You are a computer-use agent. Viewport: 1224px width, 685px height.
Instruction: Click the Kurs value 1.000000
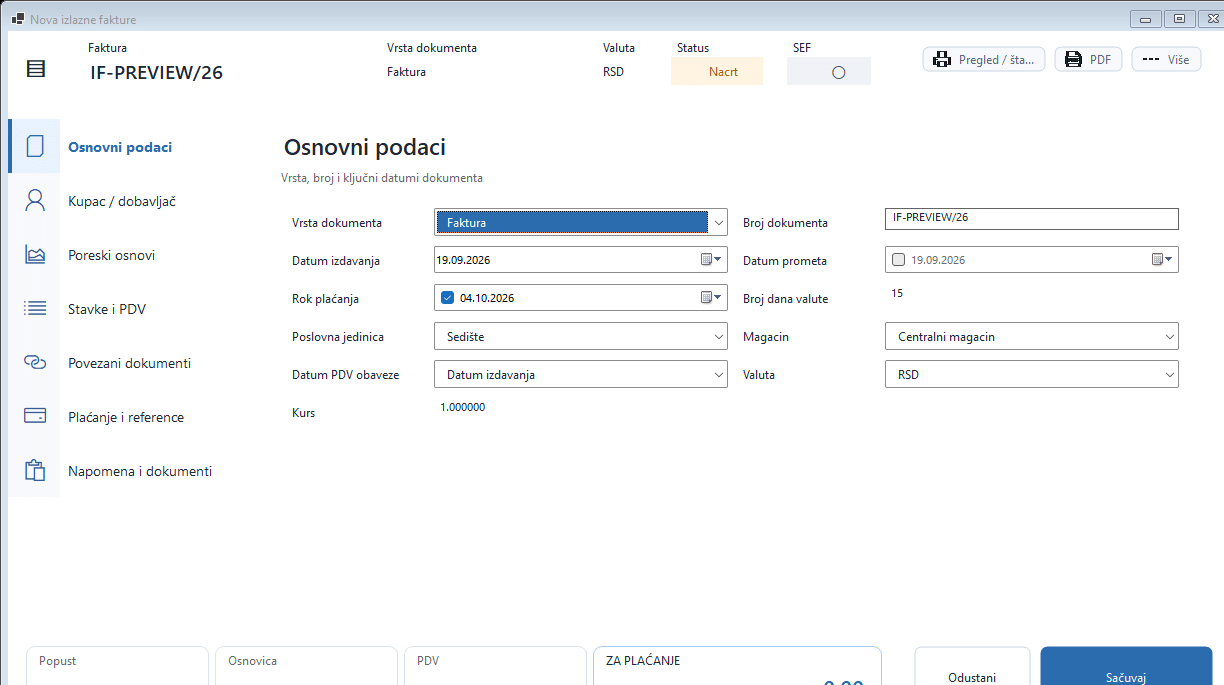463,407
